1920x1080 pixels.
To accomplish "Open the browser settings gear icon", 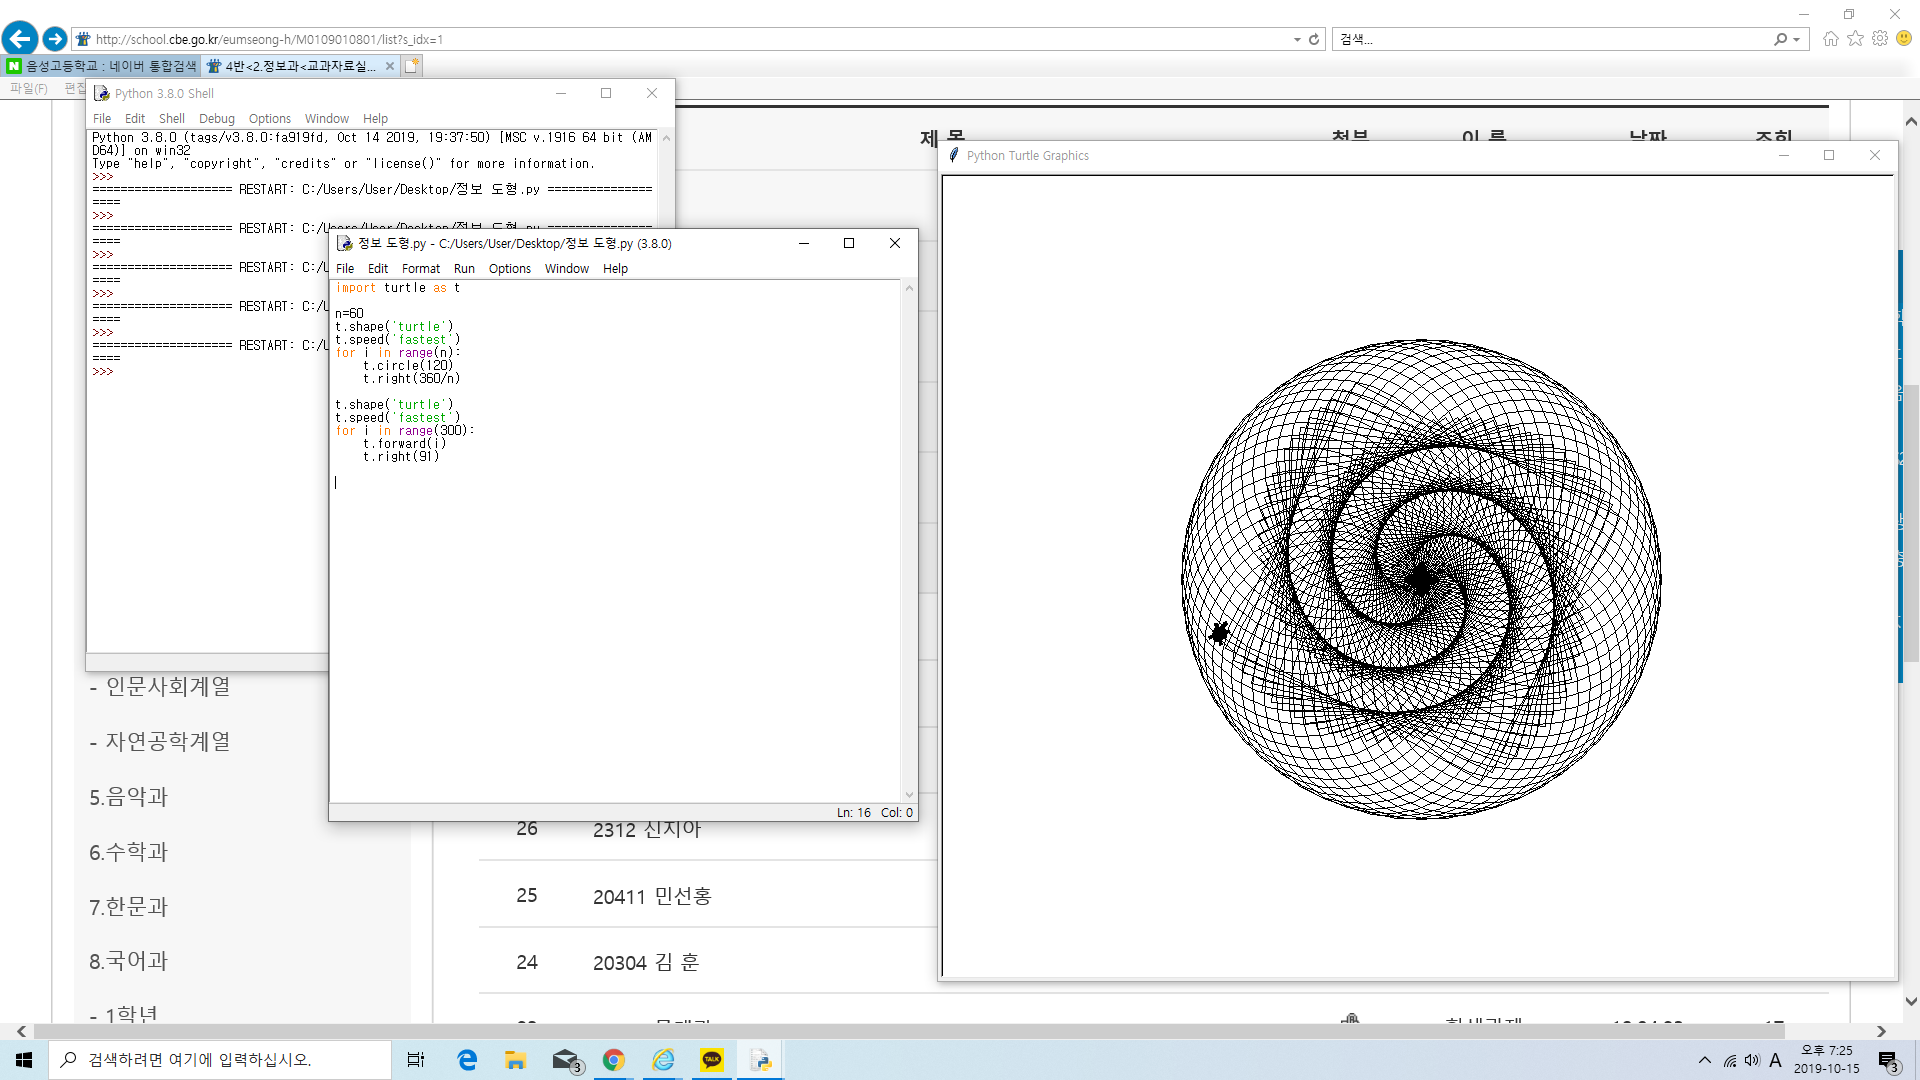I will [1880, 38].
